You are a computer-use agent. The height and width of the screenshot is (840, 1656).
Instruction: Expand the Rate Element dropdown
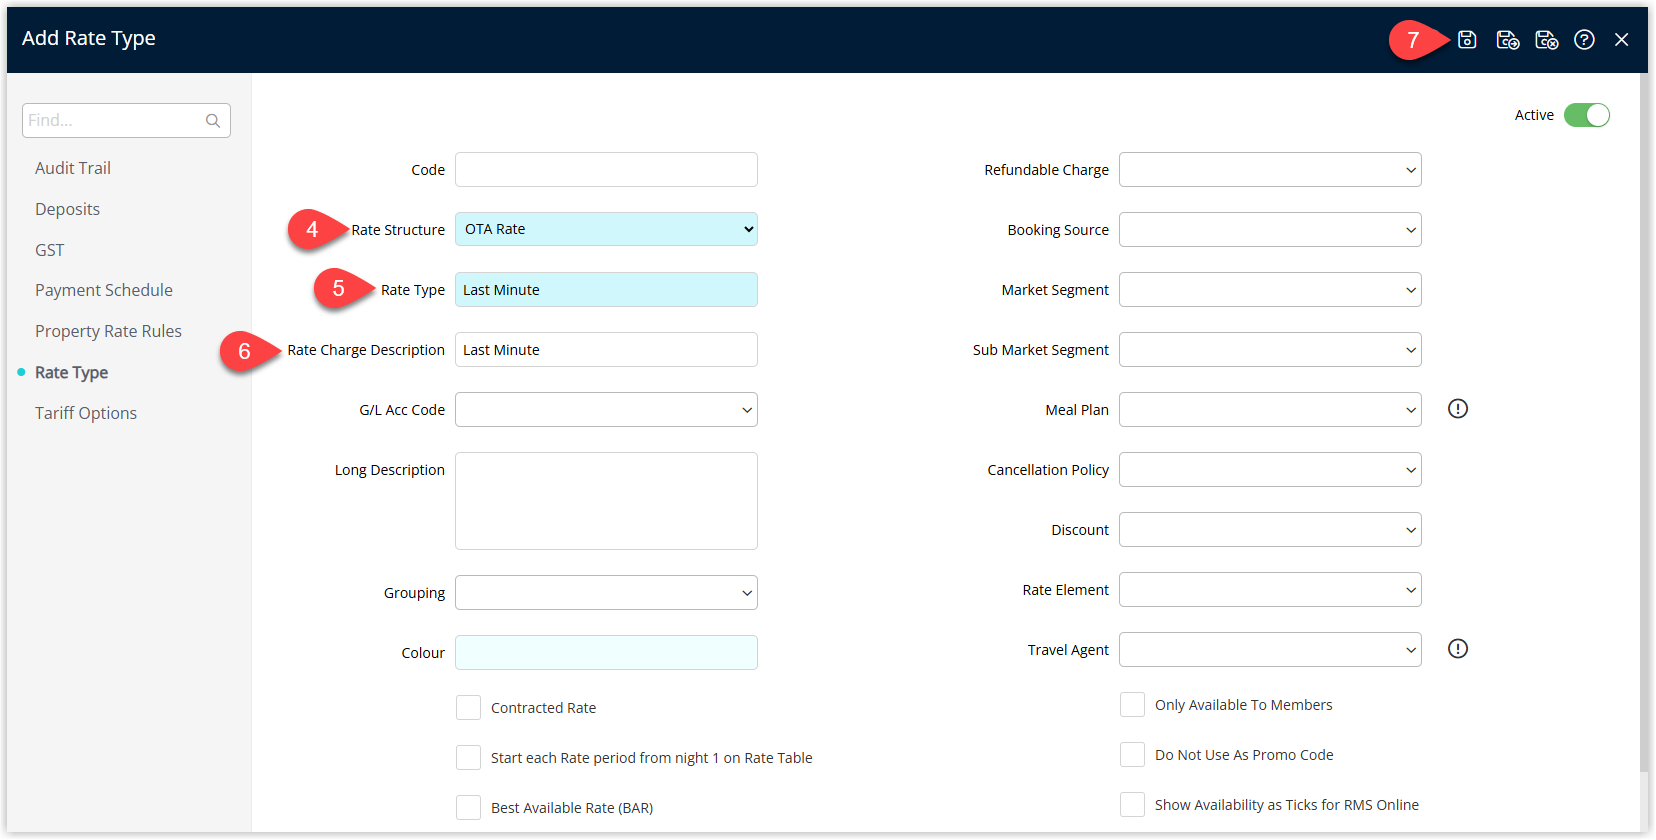click(x=1270, y=589)
